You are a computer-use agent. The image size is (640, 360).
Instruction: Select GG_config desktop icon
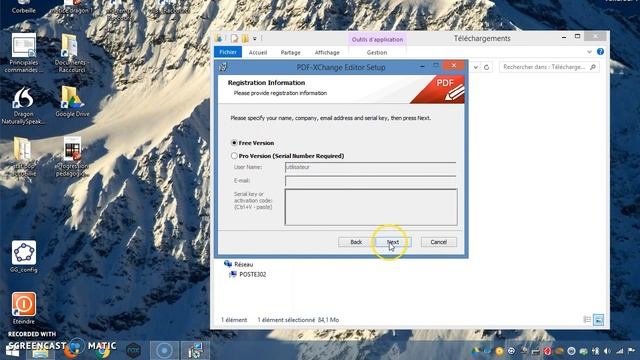coord(24,257)
